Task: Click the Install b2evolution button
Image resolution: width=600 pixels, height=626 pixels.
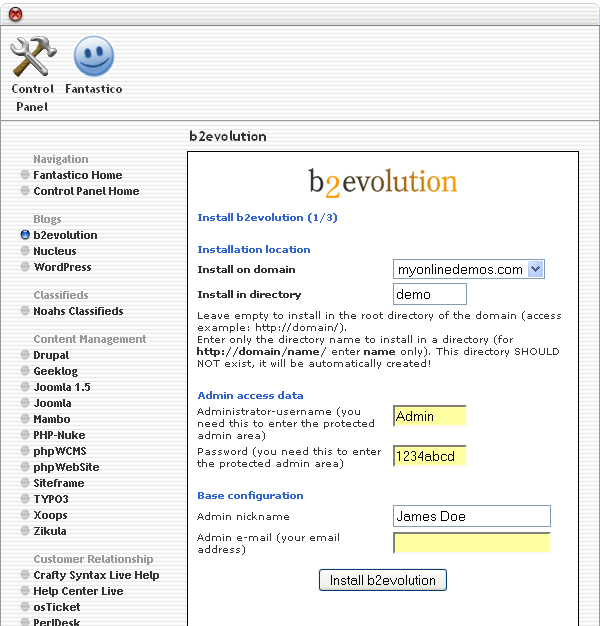Action: (382, 580)
